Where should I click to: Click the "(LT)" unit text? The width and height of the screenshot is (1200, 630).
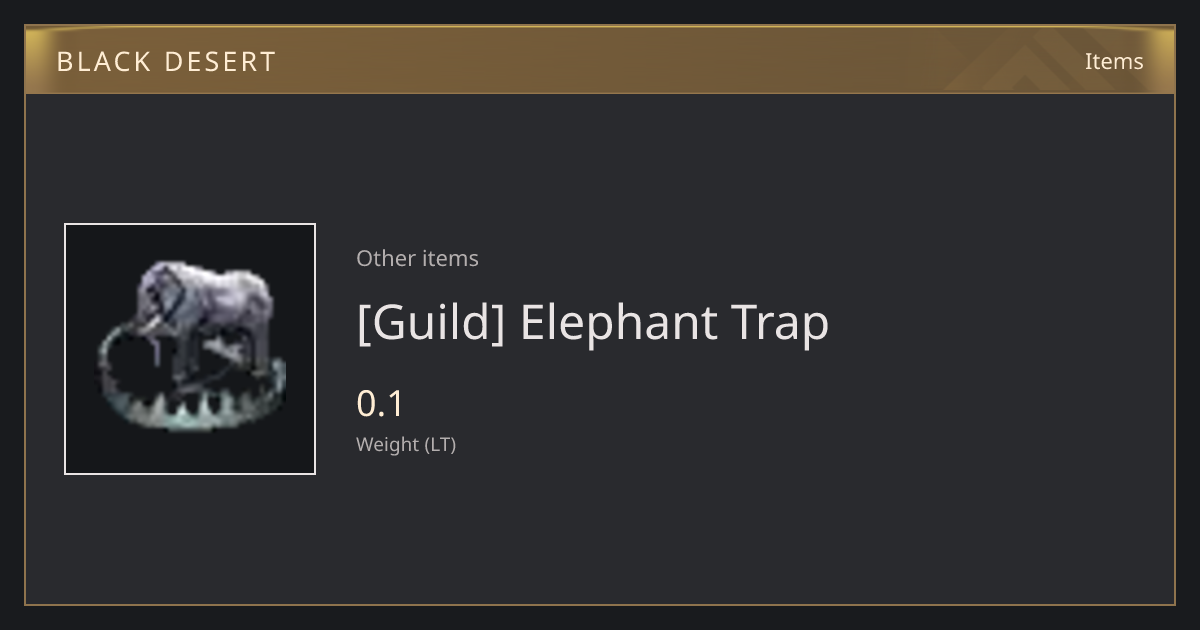click(x=441, y=445)
